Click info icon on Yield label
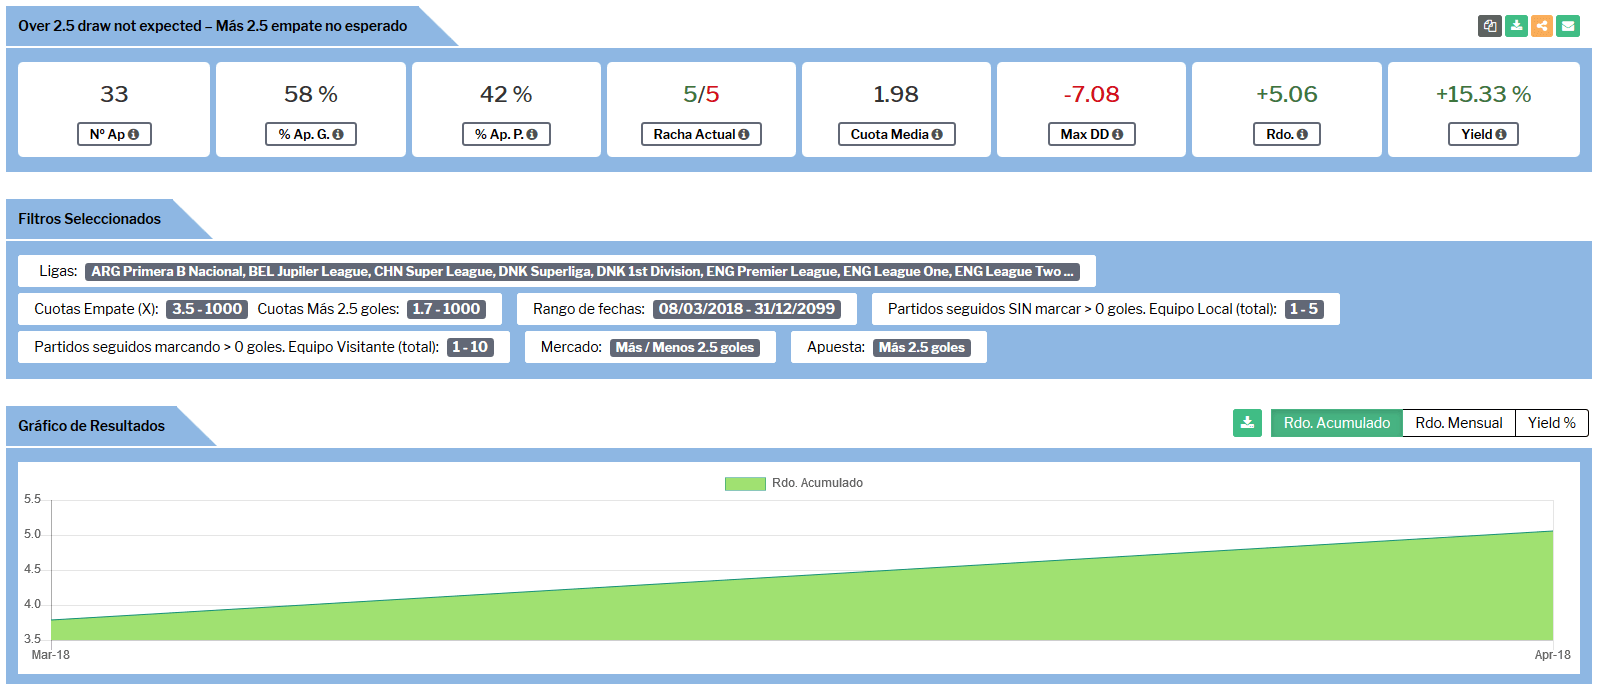The height and width of the screenshot is (692, 1597). [1501, 134]
